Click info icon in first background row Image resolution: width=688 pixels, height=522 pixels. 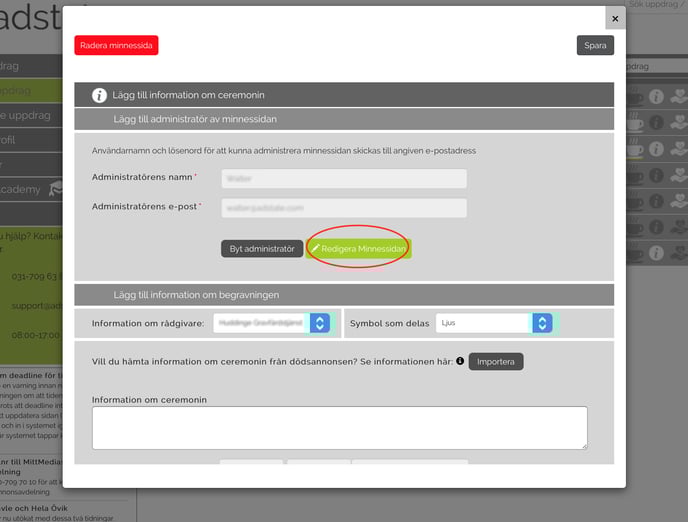tap(656, 97)
